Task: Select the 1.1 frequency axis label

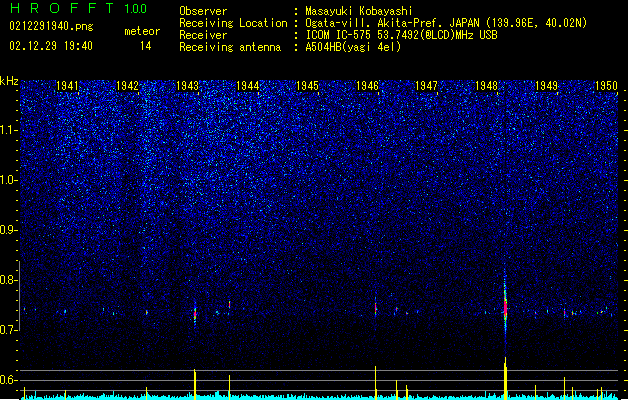Action: [x=9, y=130]
